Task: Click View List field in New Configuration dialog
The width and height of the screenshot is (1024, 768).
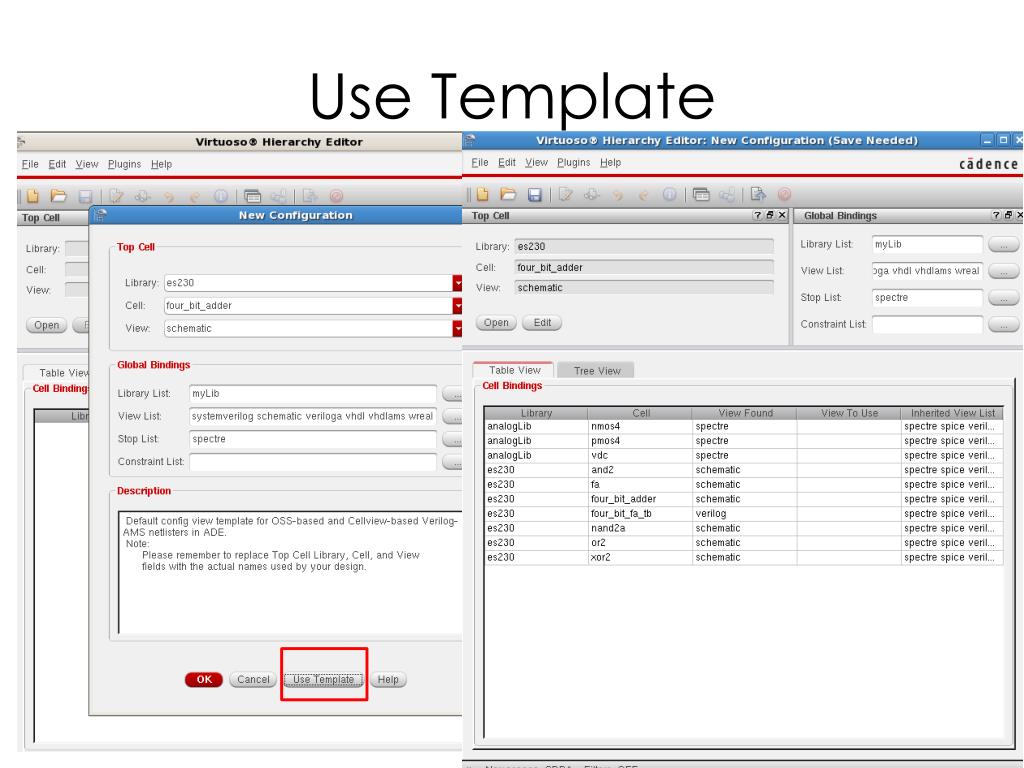Action: [x=313, y=417]
